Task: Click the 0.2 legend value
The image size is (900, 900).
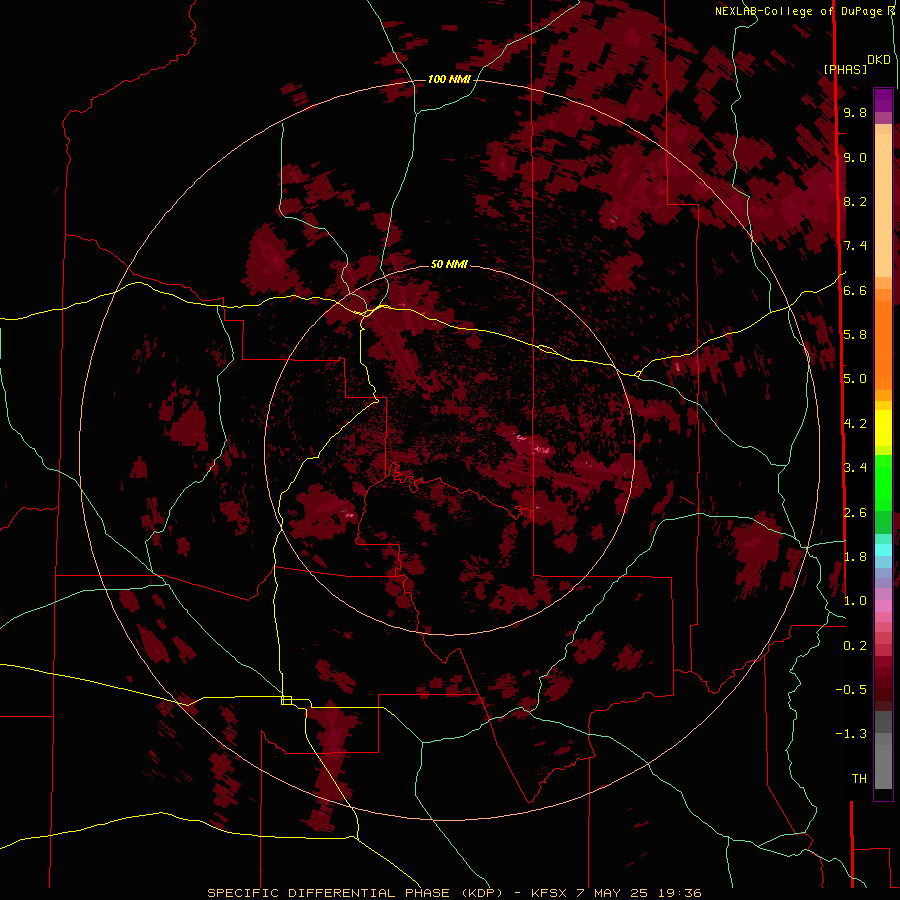Action: 855,645
